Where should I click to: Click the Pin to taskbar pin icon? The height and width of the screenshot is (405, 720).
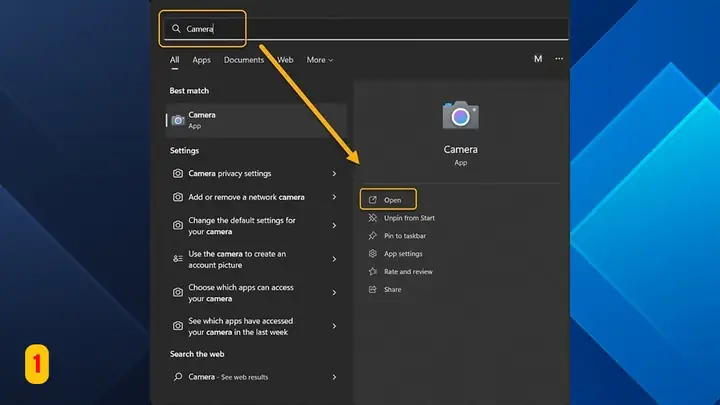[x=372, y=236]
